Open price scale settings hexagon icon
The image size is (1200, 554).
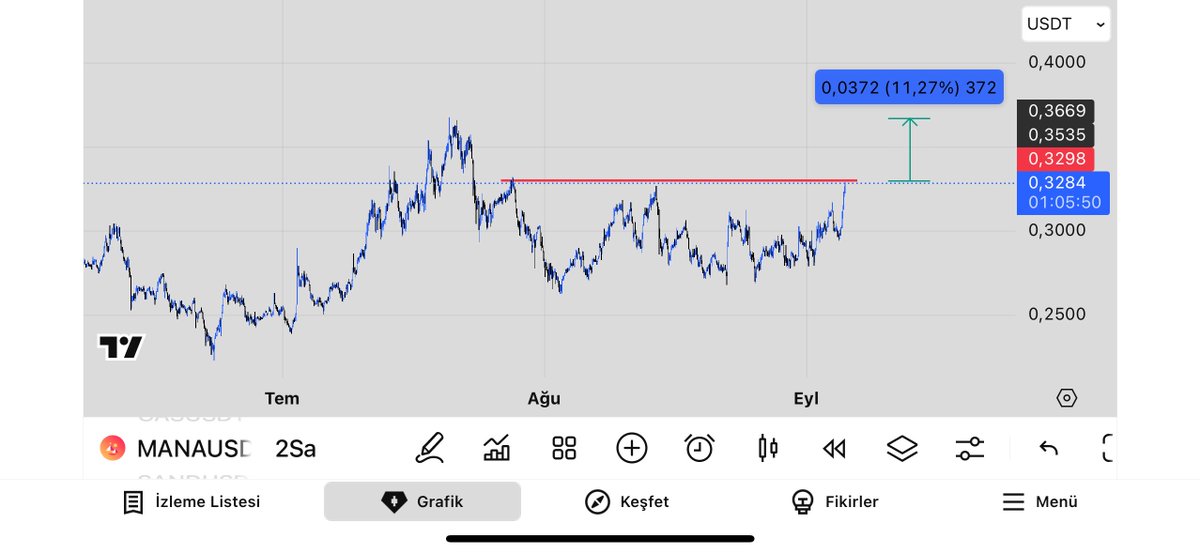(x=1067, y=398)
